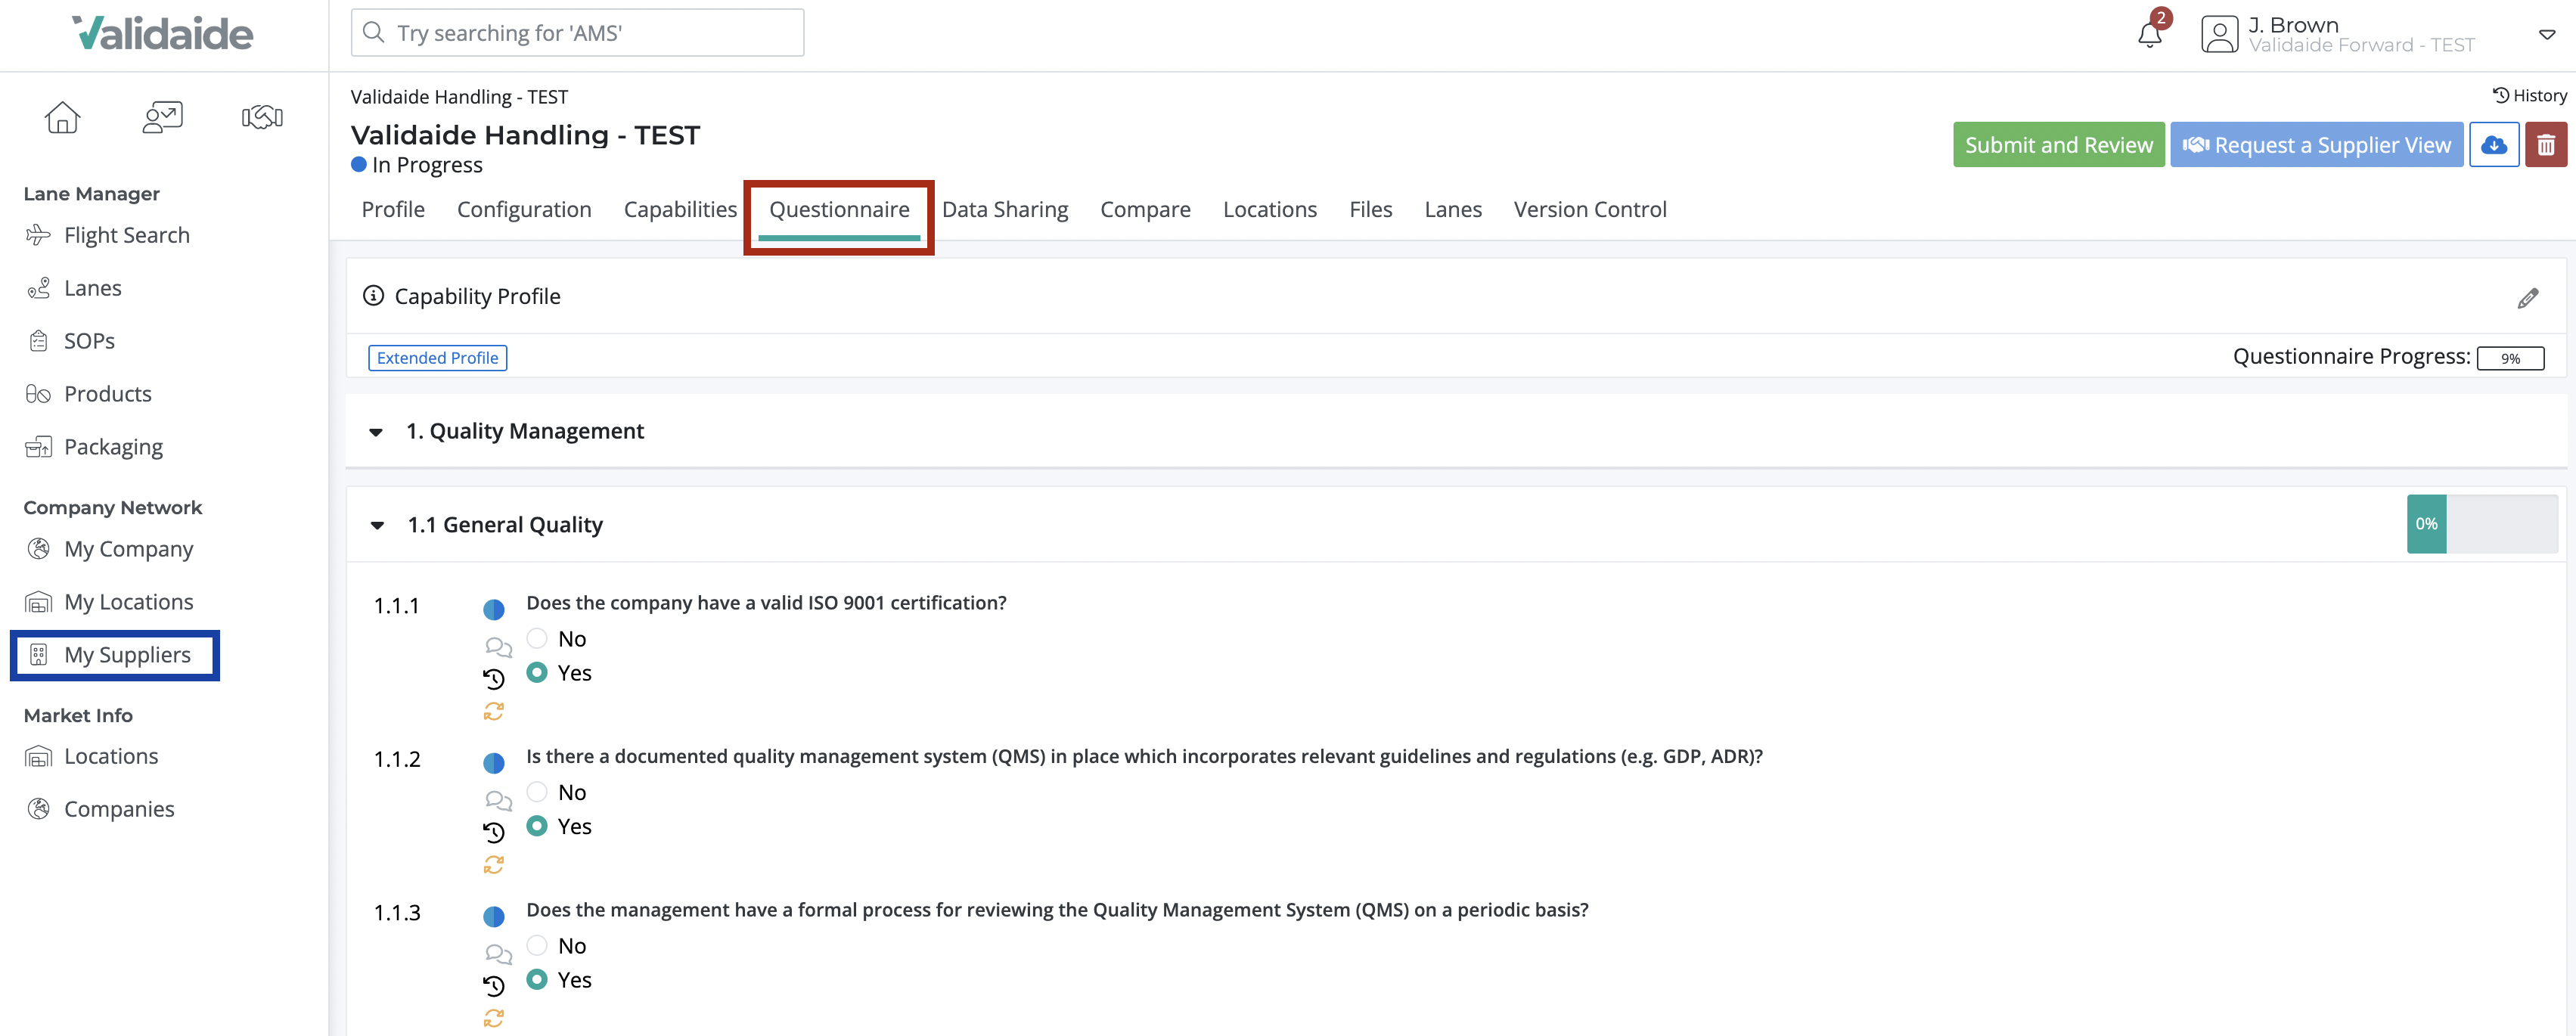Switch to the Compare tab
This screenshot has height=1036, width=2576.
point(1145,209)
